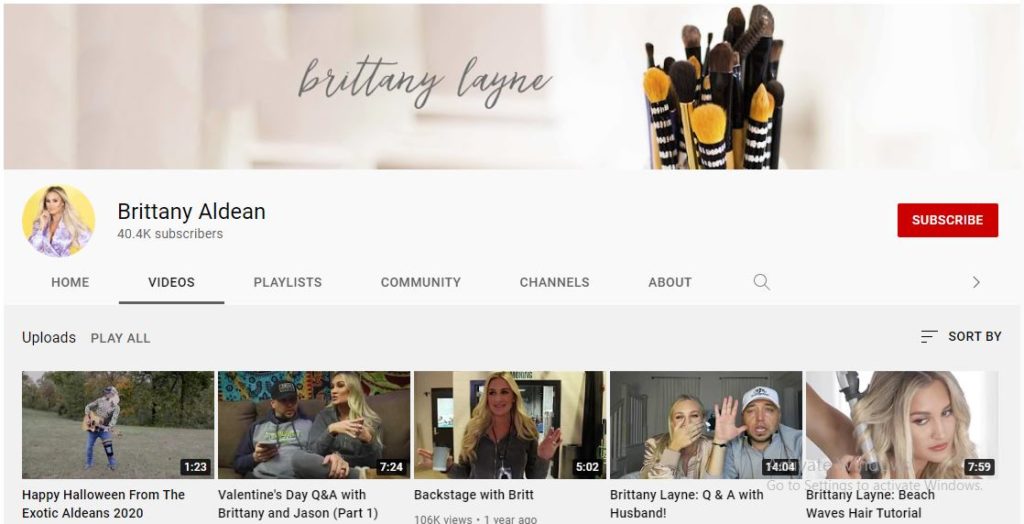Click Brittany Aldean's channel avatar

click(59, 221)
